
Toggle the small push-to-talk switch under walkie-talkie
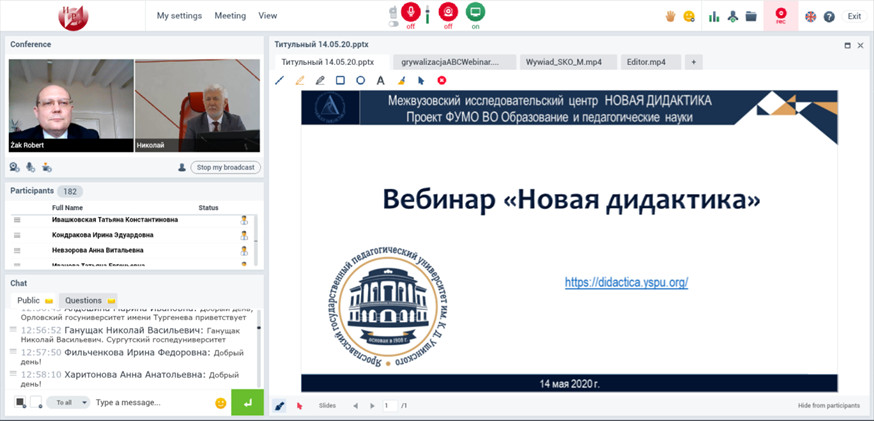pos(394,24)
